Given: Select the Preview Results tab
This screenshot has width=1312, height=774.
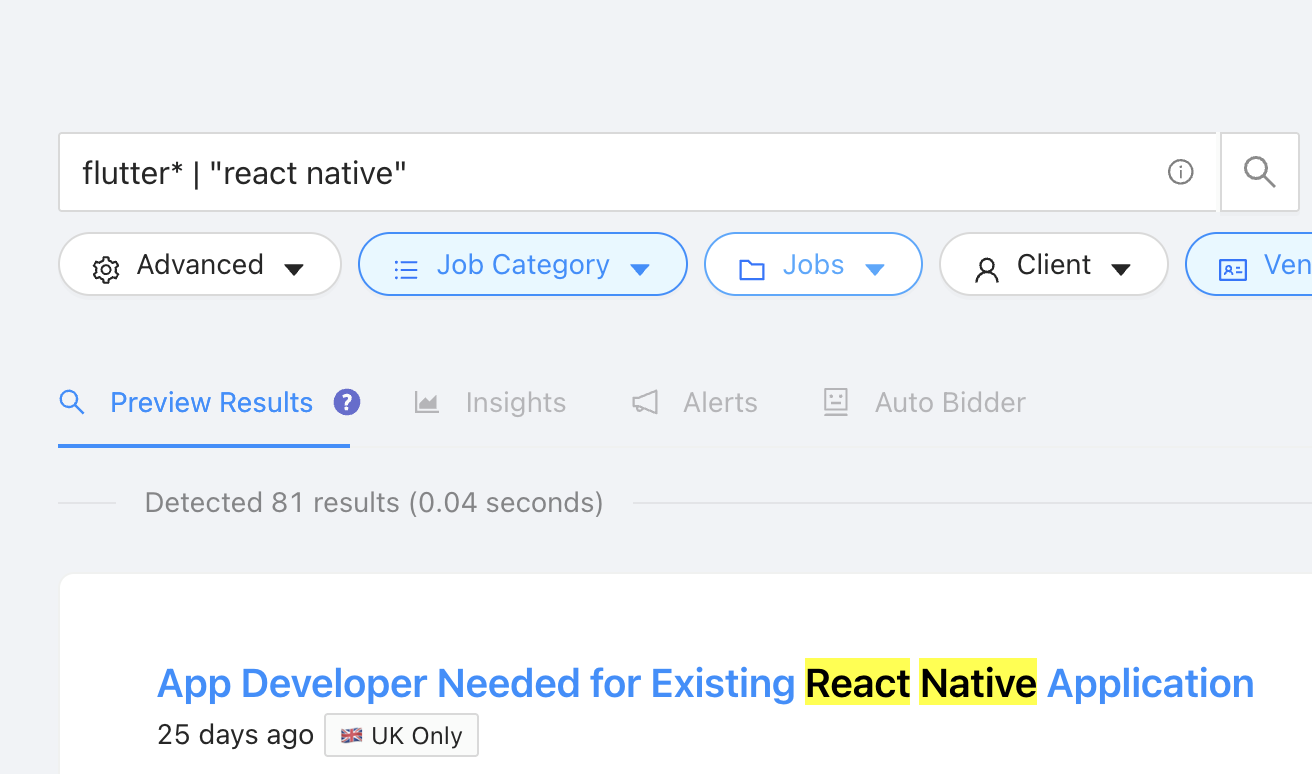Looking at the screenshot, I should pyautogui.click(x=211, y=402).
